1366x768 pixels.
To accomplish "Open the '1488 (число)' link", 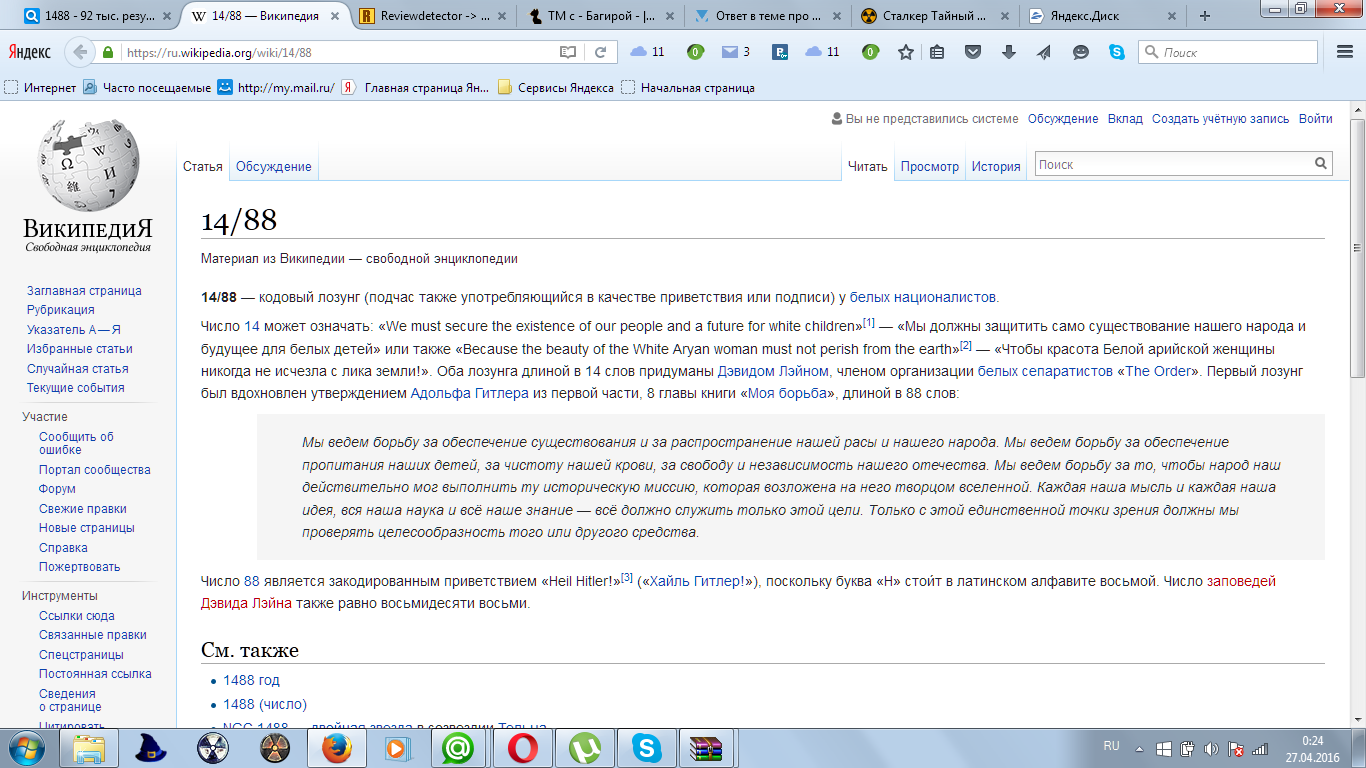I will pos(265,704).
